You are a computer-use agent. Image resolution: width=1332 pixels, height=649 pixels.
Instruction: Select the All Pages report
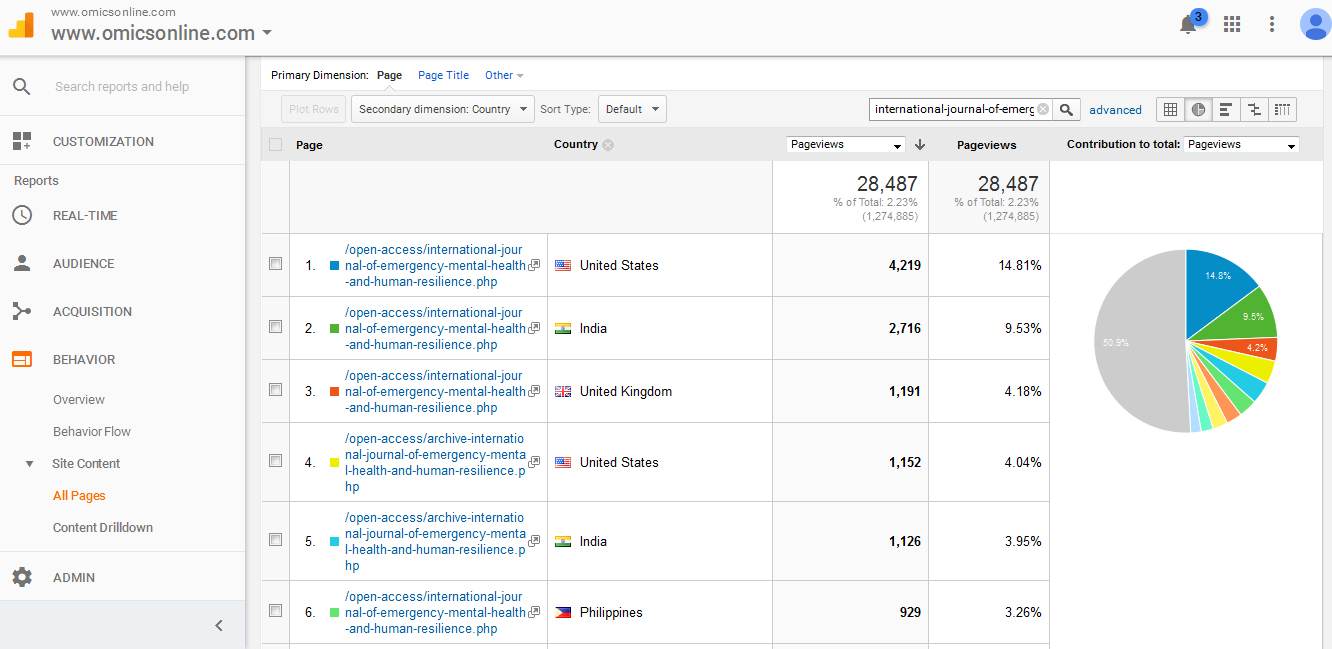pos(79,495)
